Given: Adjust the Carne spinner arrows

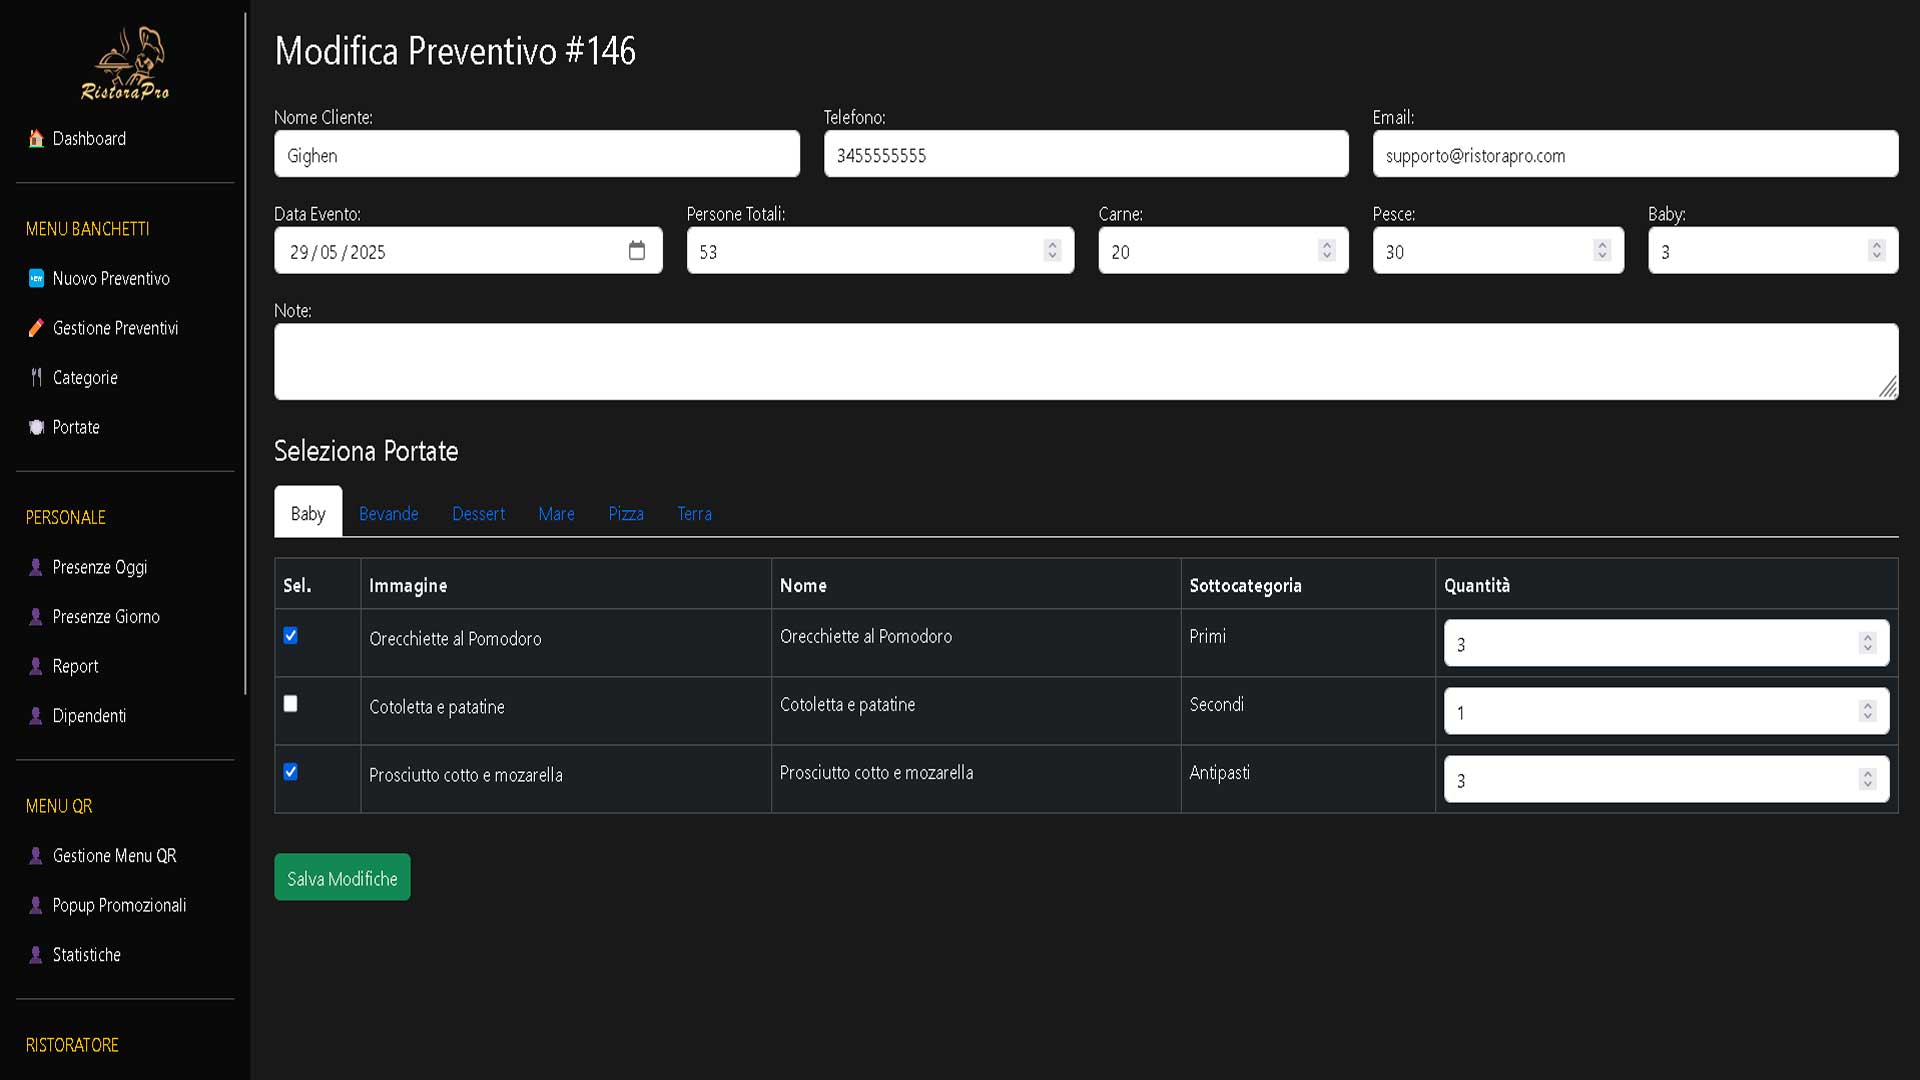Looking at the screenshot, I should pyautogui.click(x=1327, y=250).
